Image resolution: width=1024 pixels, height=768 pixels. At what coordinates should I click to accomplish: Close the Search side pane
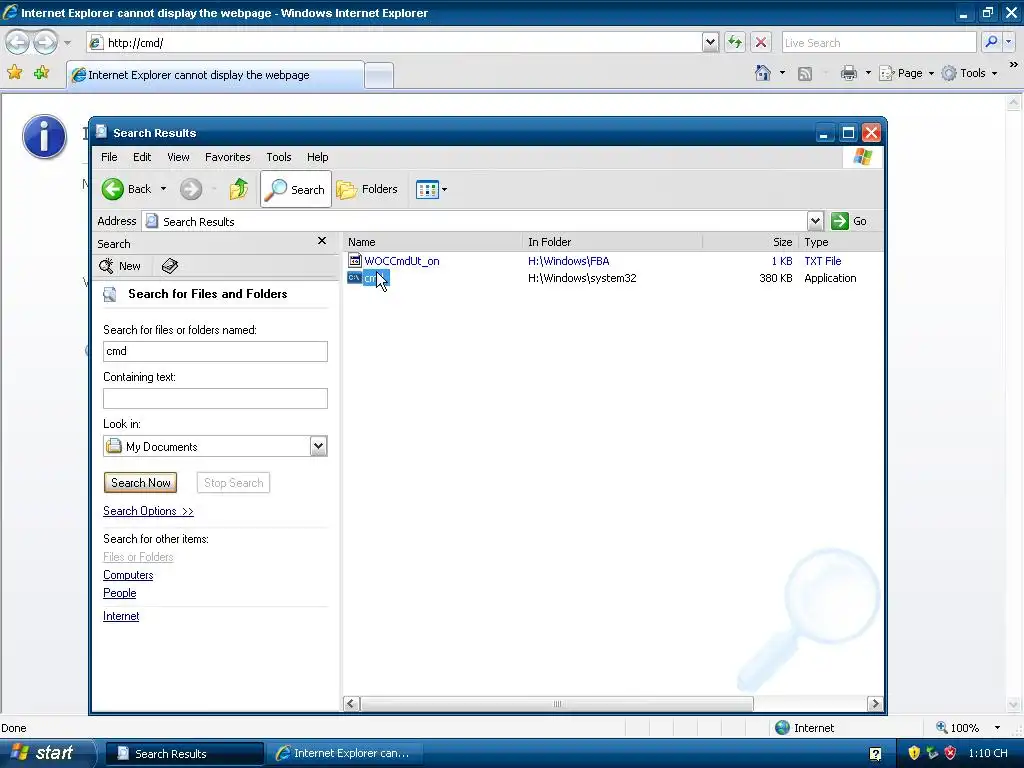pyautogui.click(x=322, y=241)
